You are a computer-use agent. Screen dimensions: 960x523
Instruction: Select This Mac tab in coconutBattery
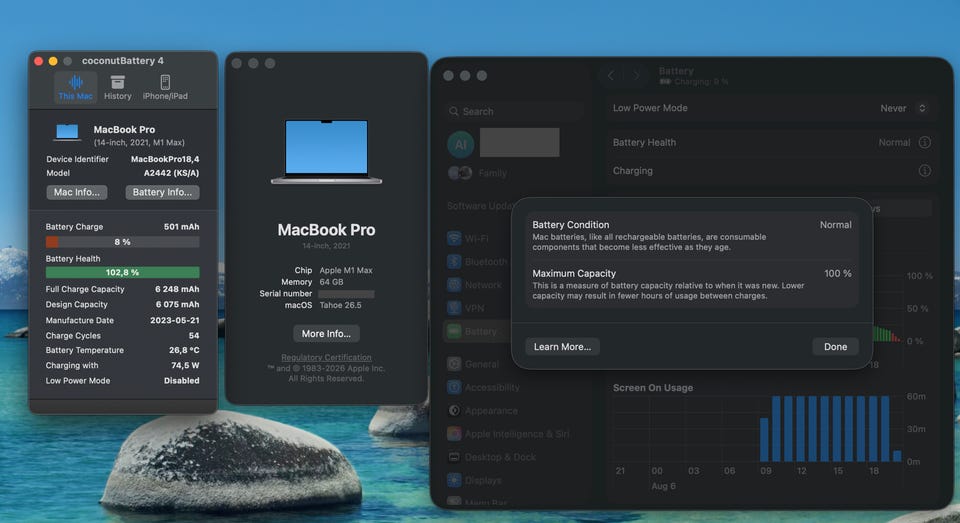75,88
